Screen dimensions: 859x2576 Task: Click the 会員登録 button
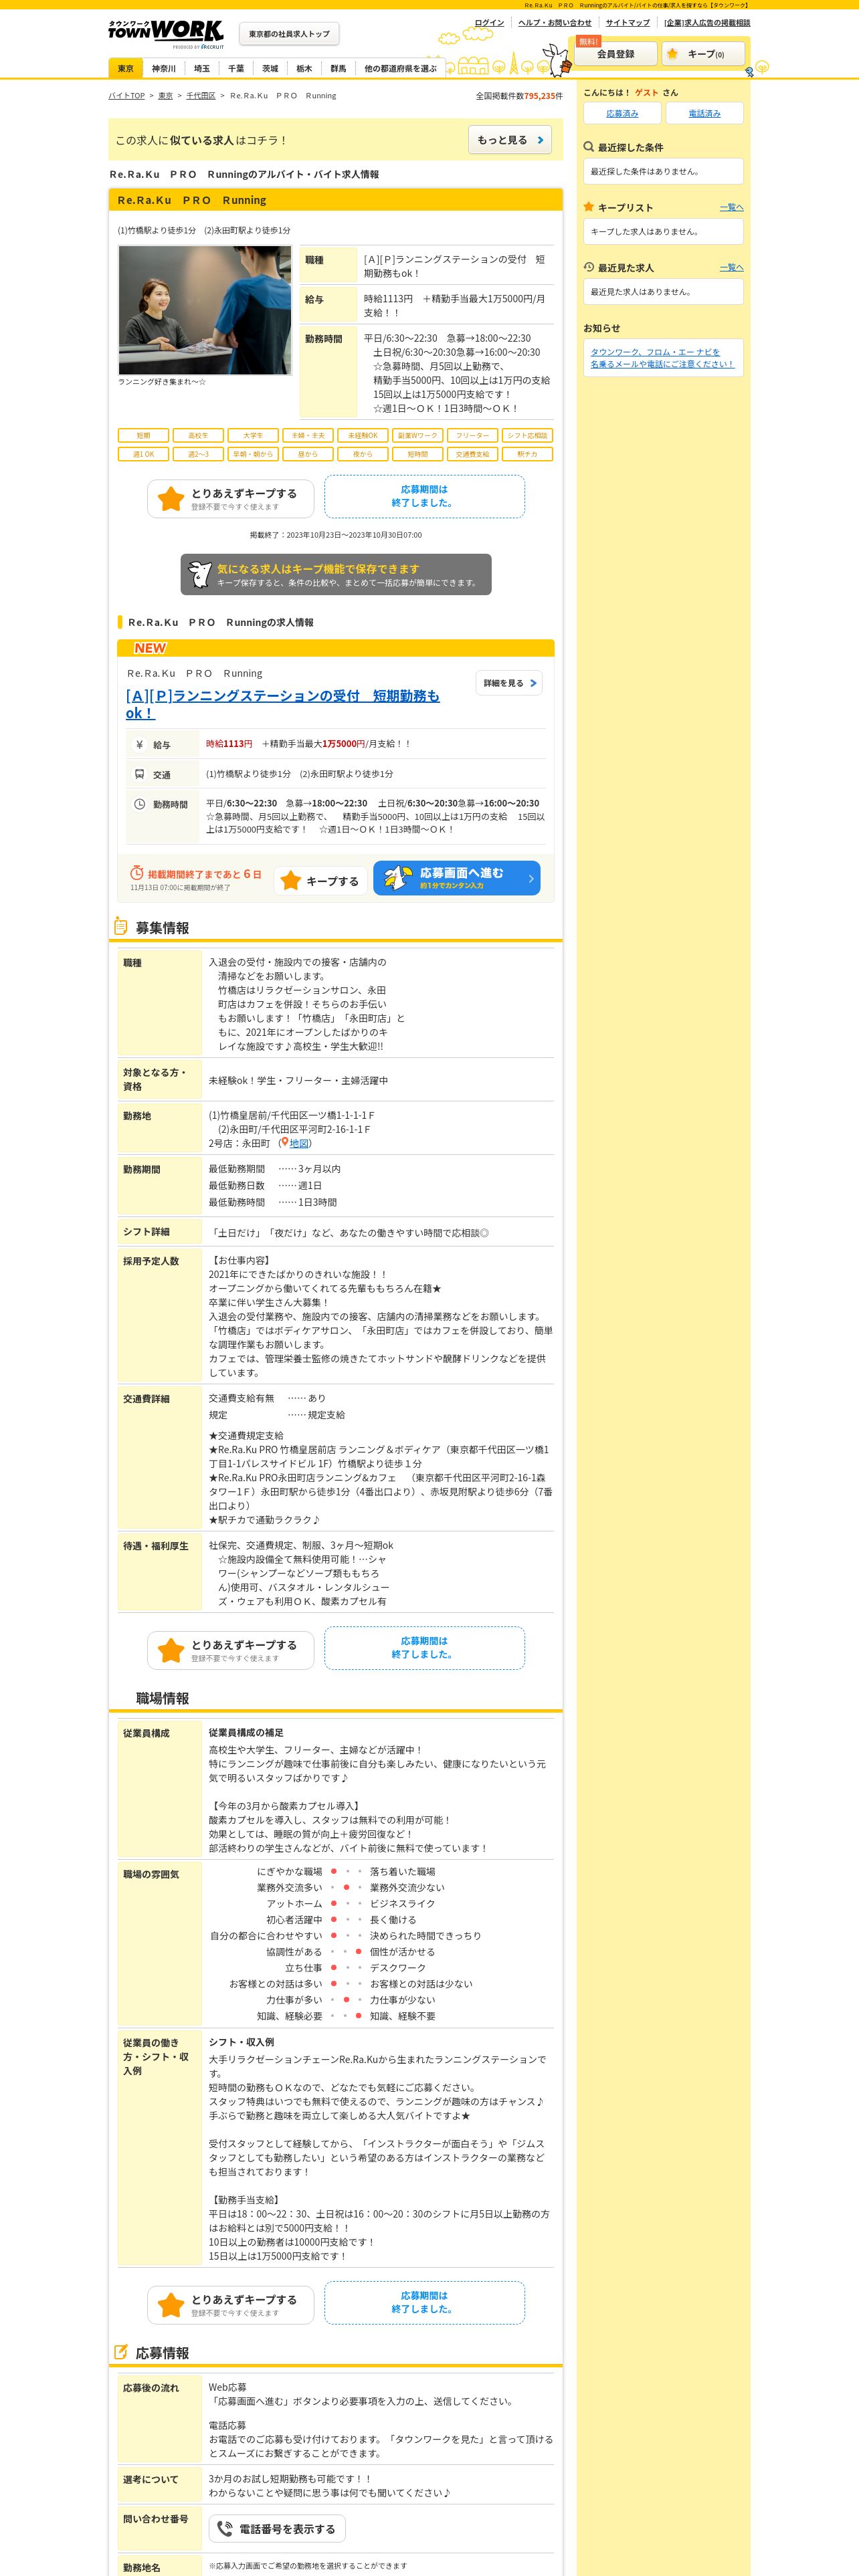click(x=615, y=54)
